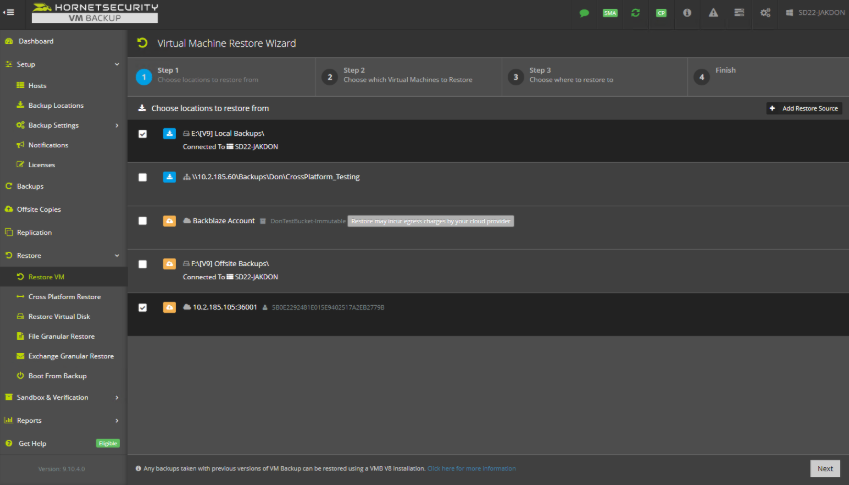849x485 pixels.
Task: Collapse the Setup sidebar section
Action: point(63,65)
